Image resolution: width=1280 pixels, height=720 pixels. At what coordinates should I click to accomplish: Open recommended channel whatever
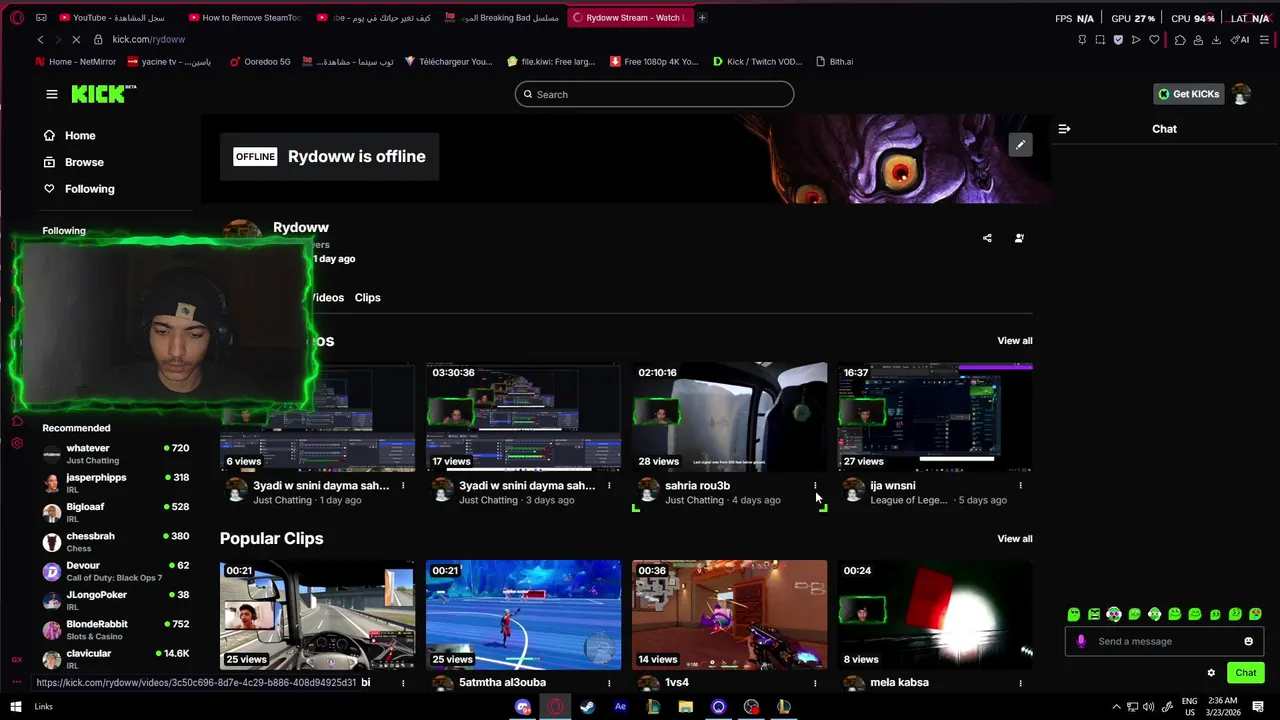(115, 454)
